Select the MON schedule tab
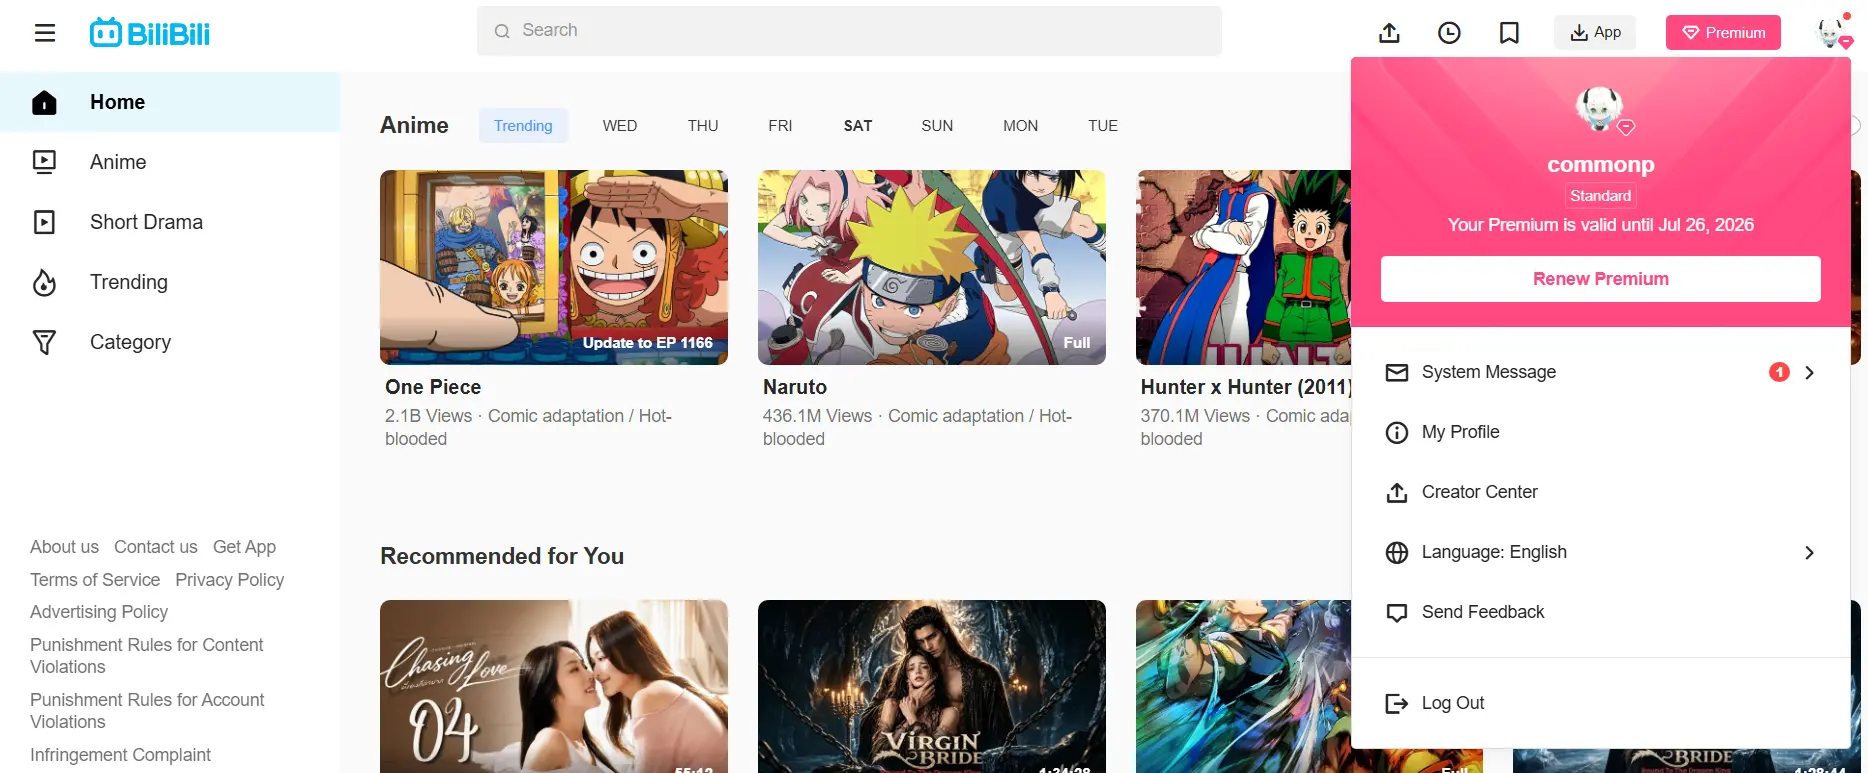 pos(1021,125)
